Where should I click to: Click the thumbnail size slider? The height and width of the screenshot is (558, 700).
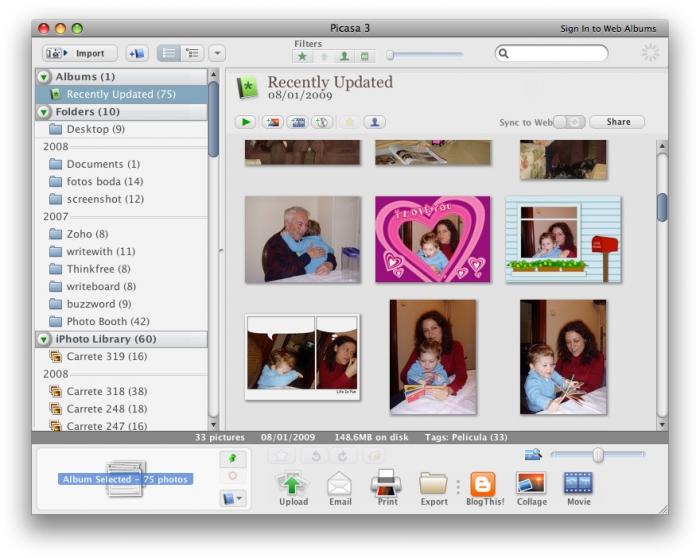click(597, 455)
